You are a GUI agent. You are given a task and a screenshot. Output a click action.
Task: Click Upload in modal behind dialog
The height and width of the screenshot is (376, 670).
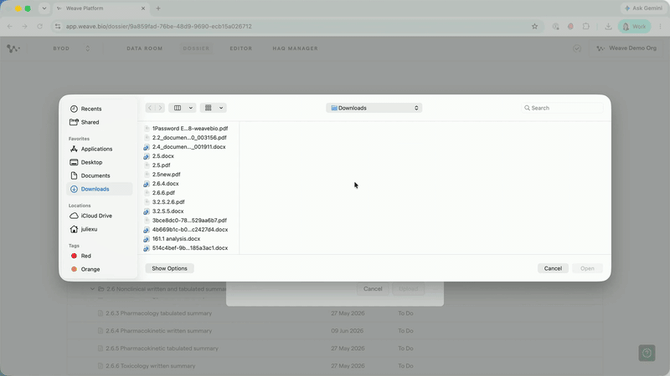pyautogui.click(x=408, y=289)
